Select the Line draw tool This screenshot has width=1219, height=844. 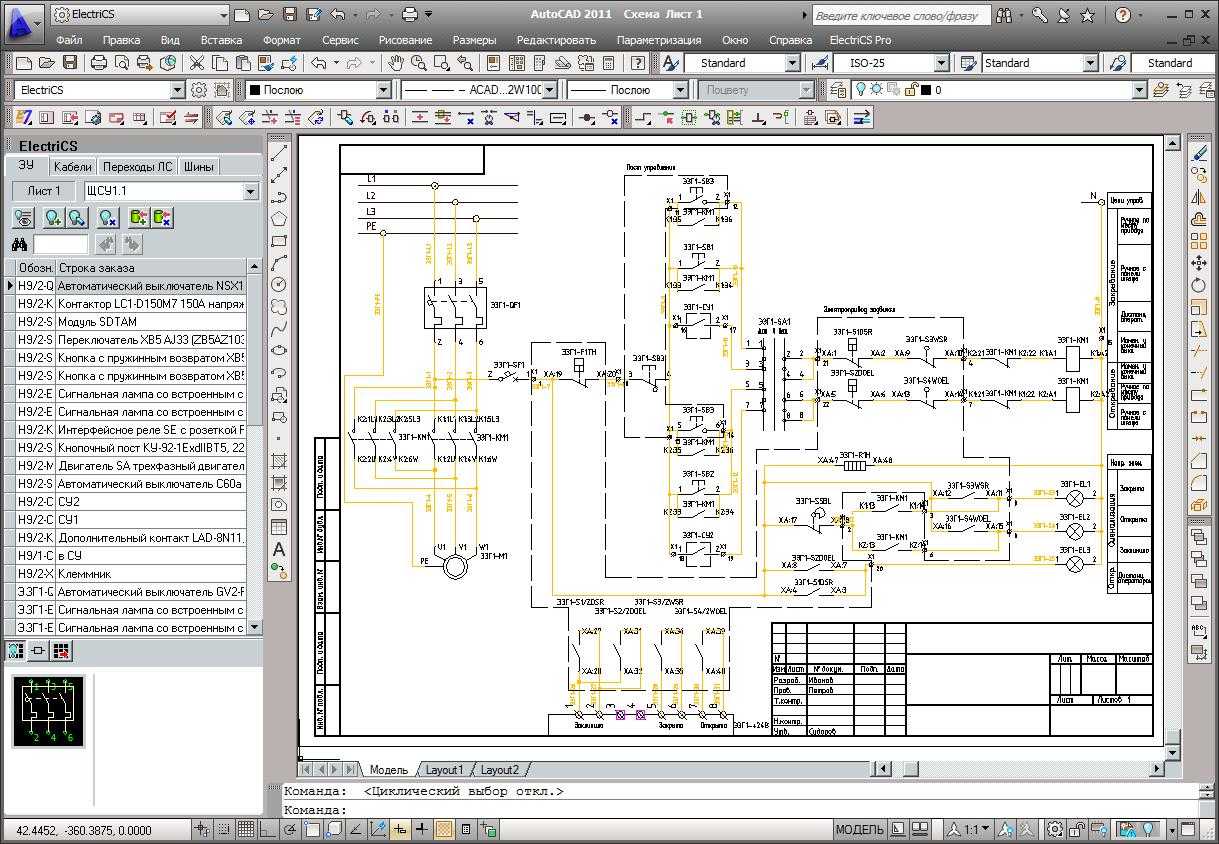(280, 152)
